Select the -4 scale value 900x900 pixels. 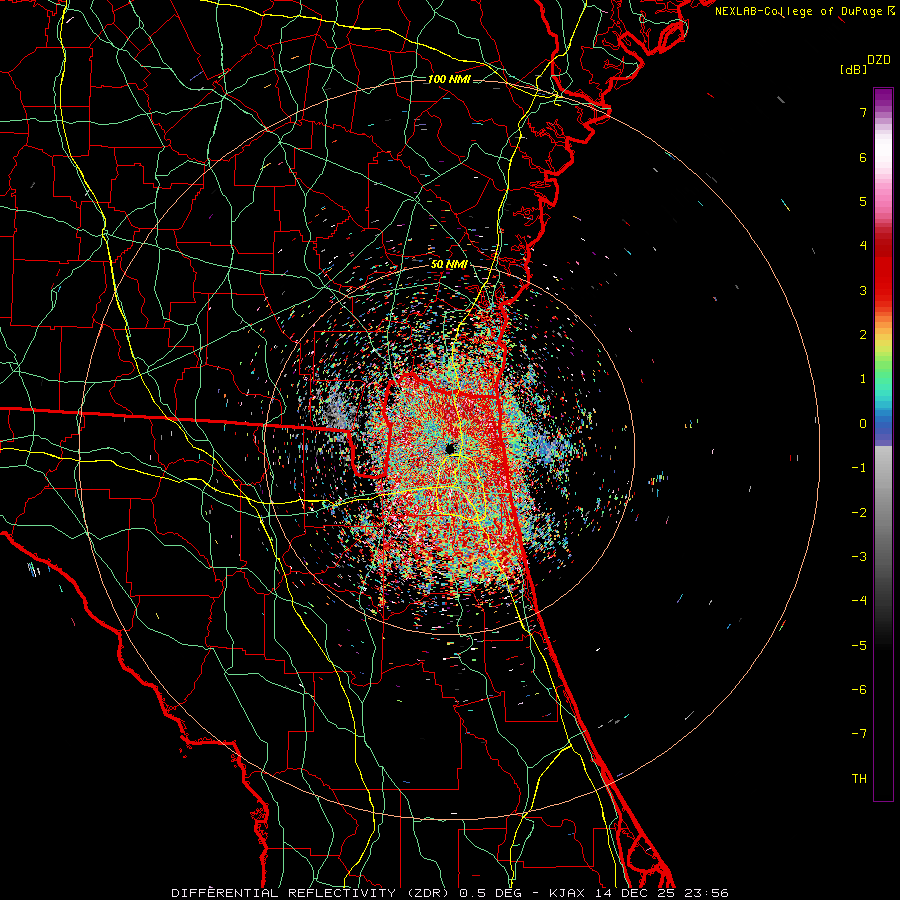[x=859, y=601]
